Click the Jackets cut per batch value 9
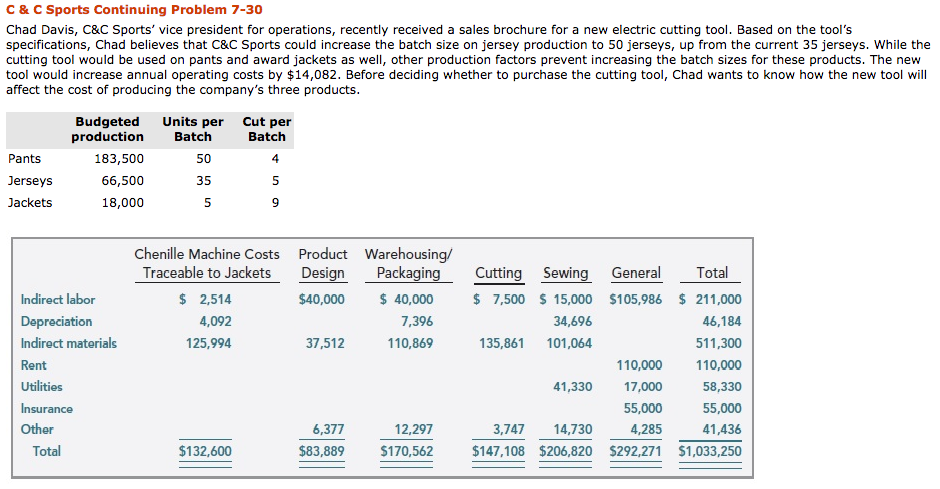The height and width of the screenshot is (489, 940). point(275,203)
